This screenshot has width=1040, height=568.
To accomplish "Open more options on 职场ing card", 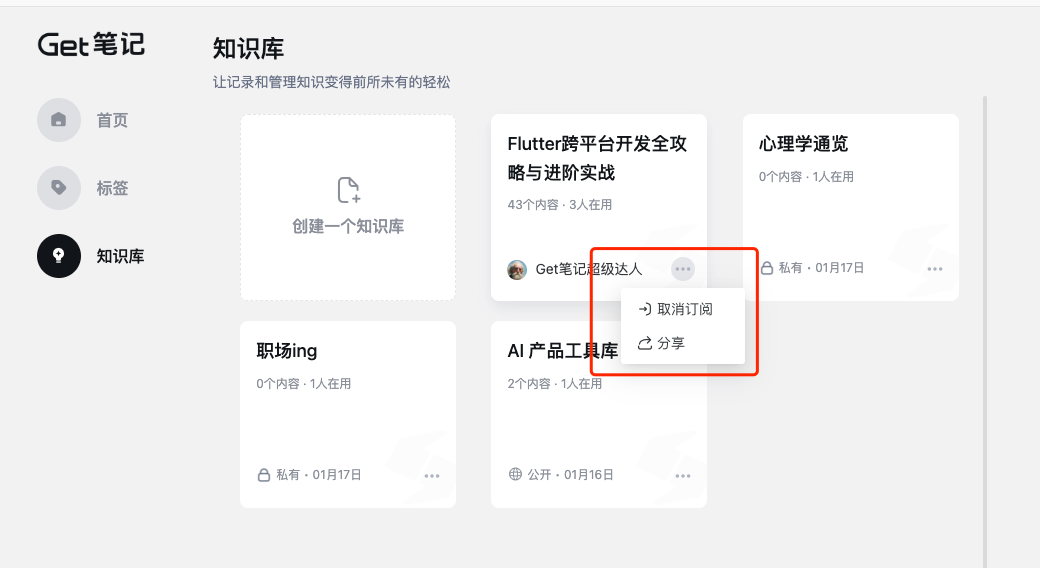I will click(432, 475).
